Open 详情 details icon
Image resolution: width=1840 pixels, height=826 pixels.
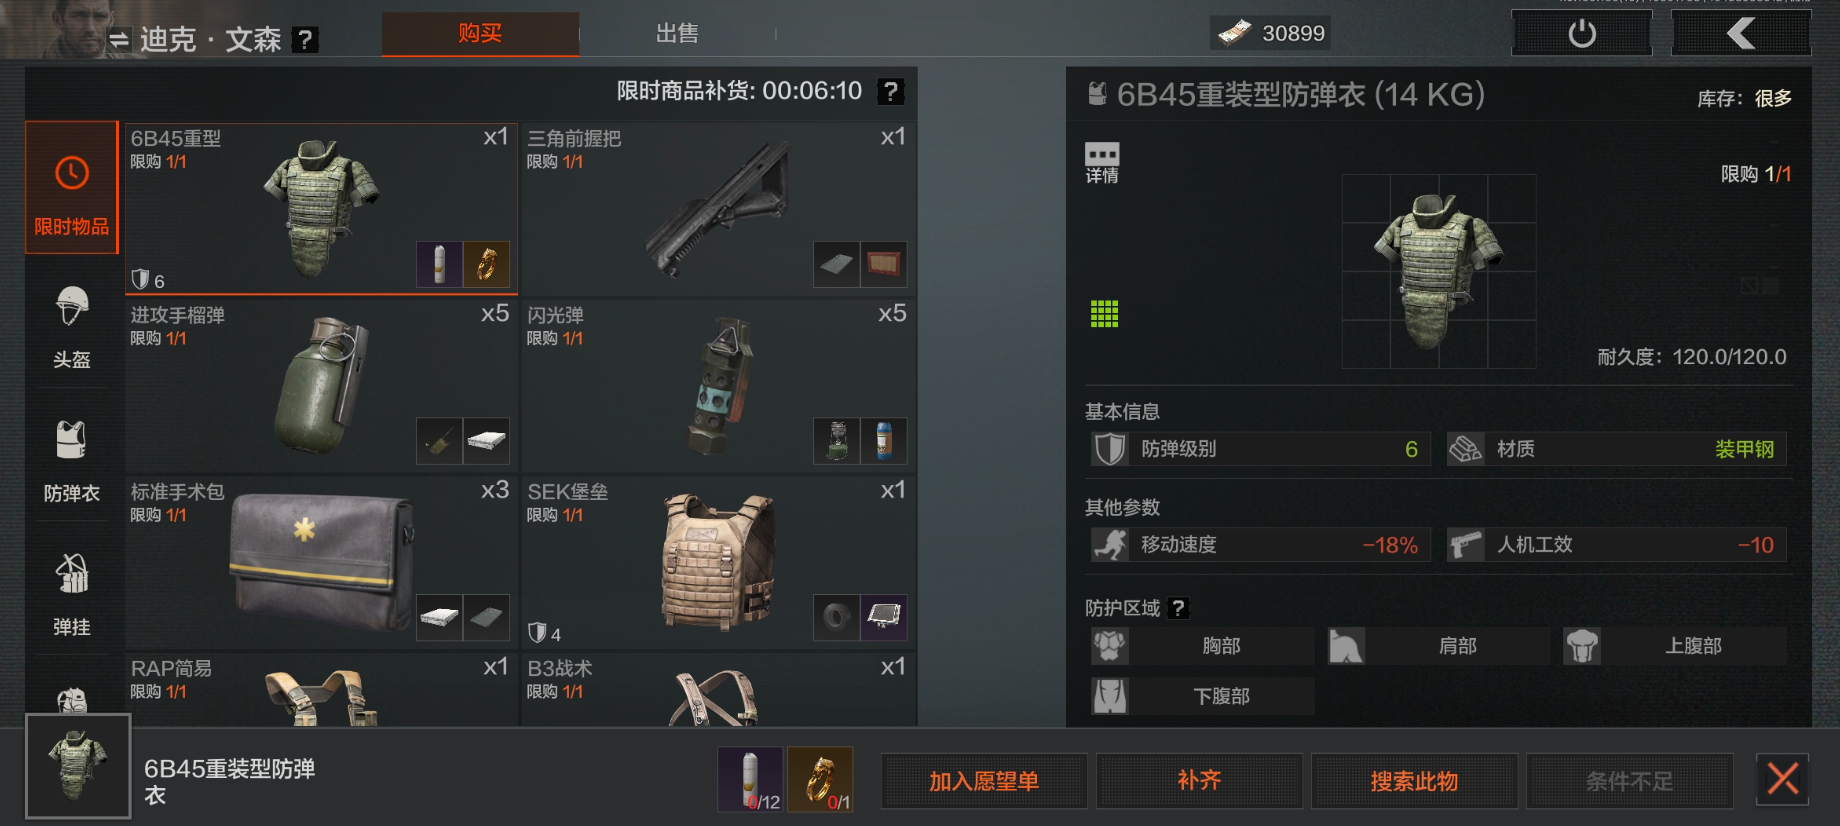coord(1102,163)
